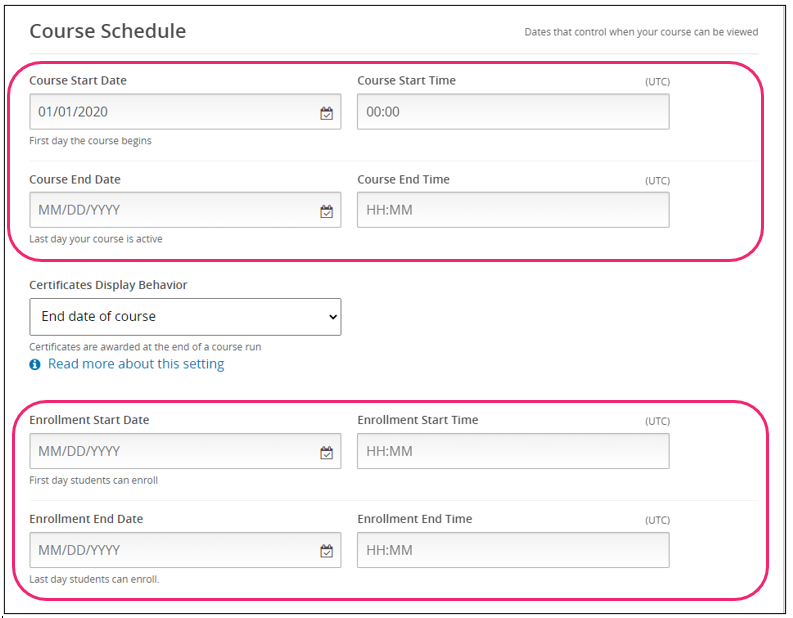Open the Enrollment End Date calendar picker icon

[x=326, y=551]
